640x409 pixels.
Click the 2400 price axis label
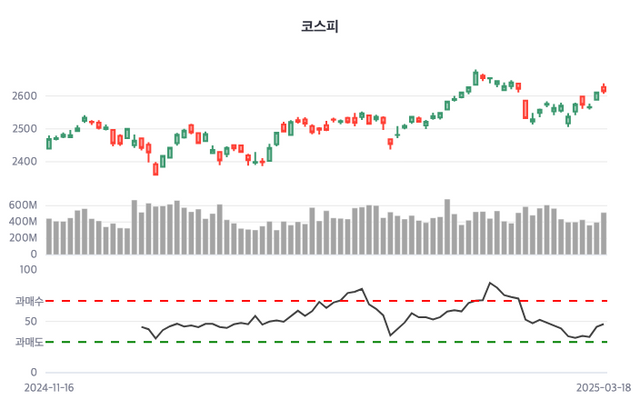[x=24, y=161]
